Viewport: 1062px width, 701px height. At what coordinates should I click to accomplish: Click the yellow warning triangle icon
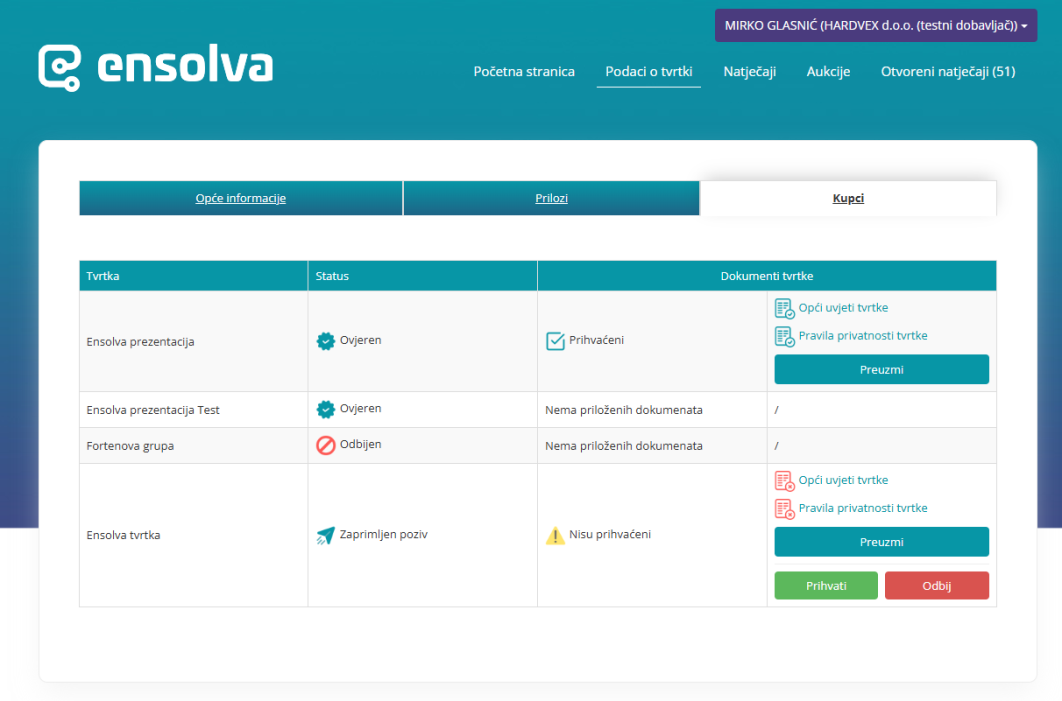pyautogui.click(x=555, y=535)
